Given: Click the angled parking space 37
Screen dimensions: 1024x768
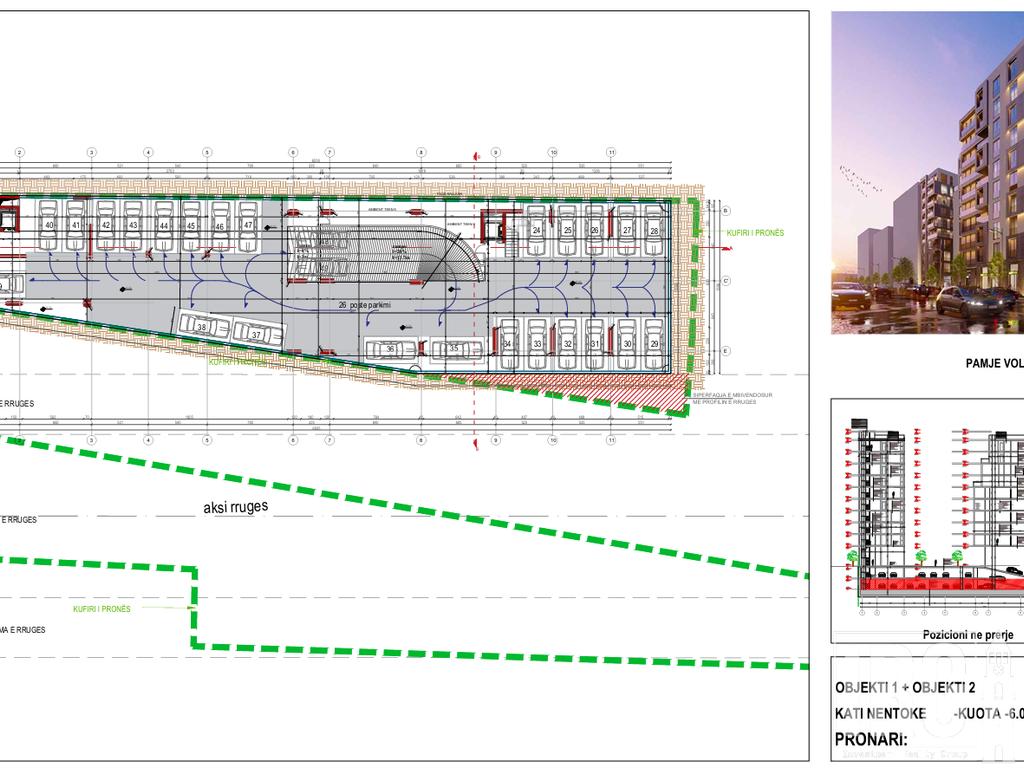Looking at the screenshot, I should pyautogui.click(x=257, y=334).
